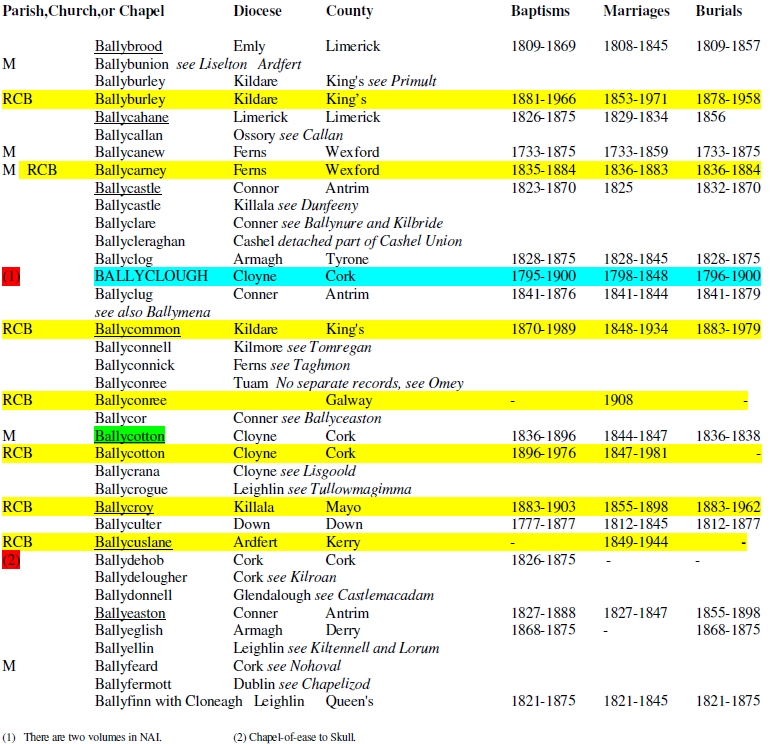The image size is (772, 744).
Task: Select the Marriages column header
Action: (636, 11)
